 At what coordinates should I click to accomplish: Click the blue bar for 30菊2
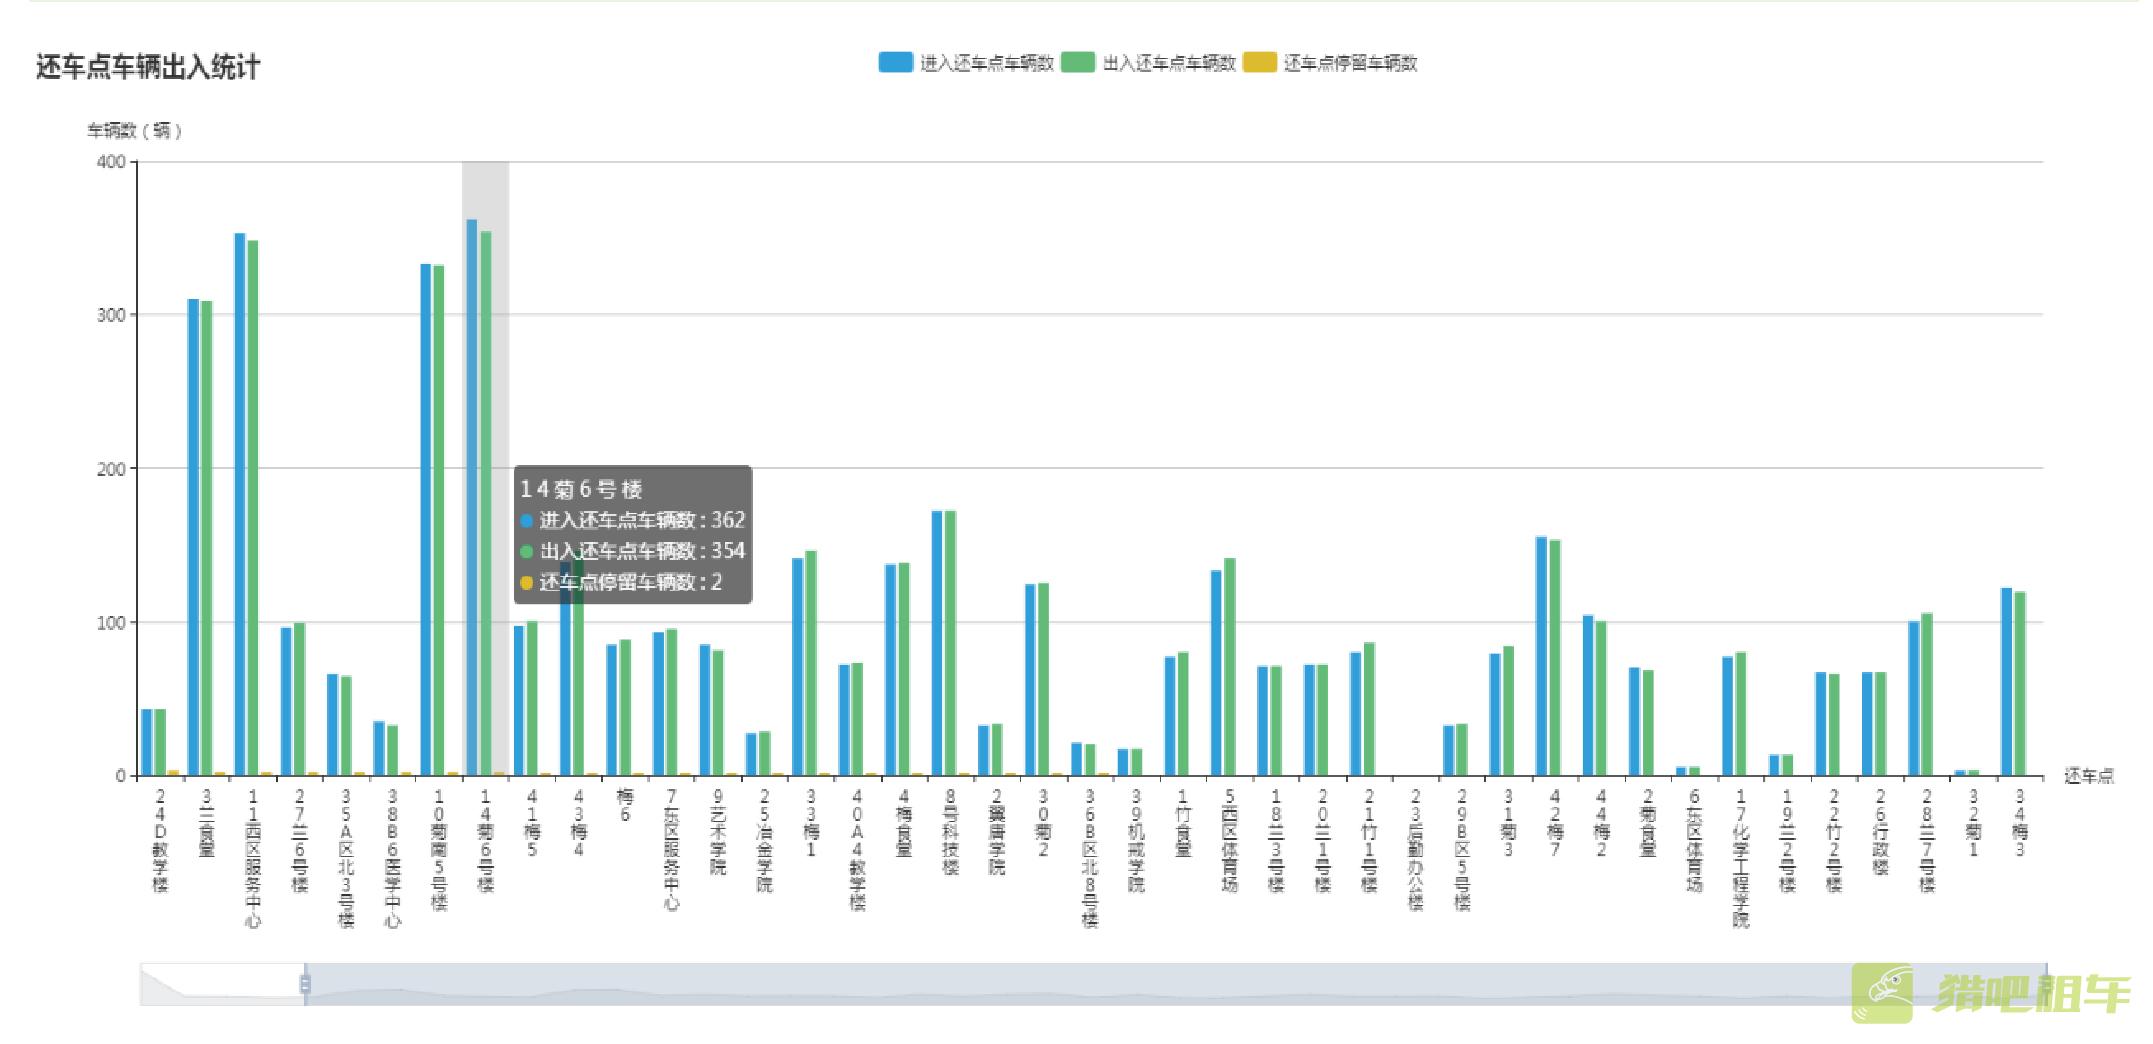[x=1030, y=680]
